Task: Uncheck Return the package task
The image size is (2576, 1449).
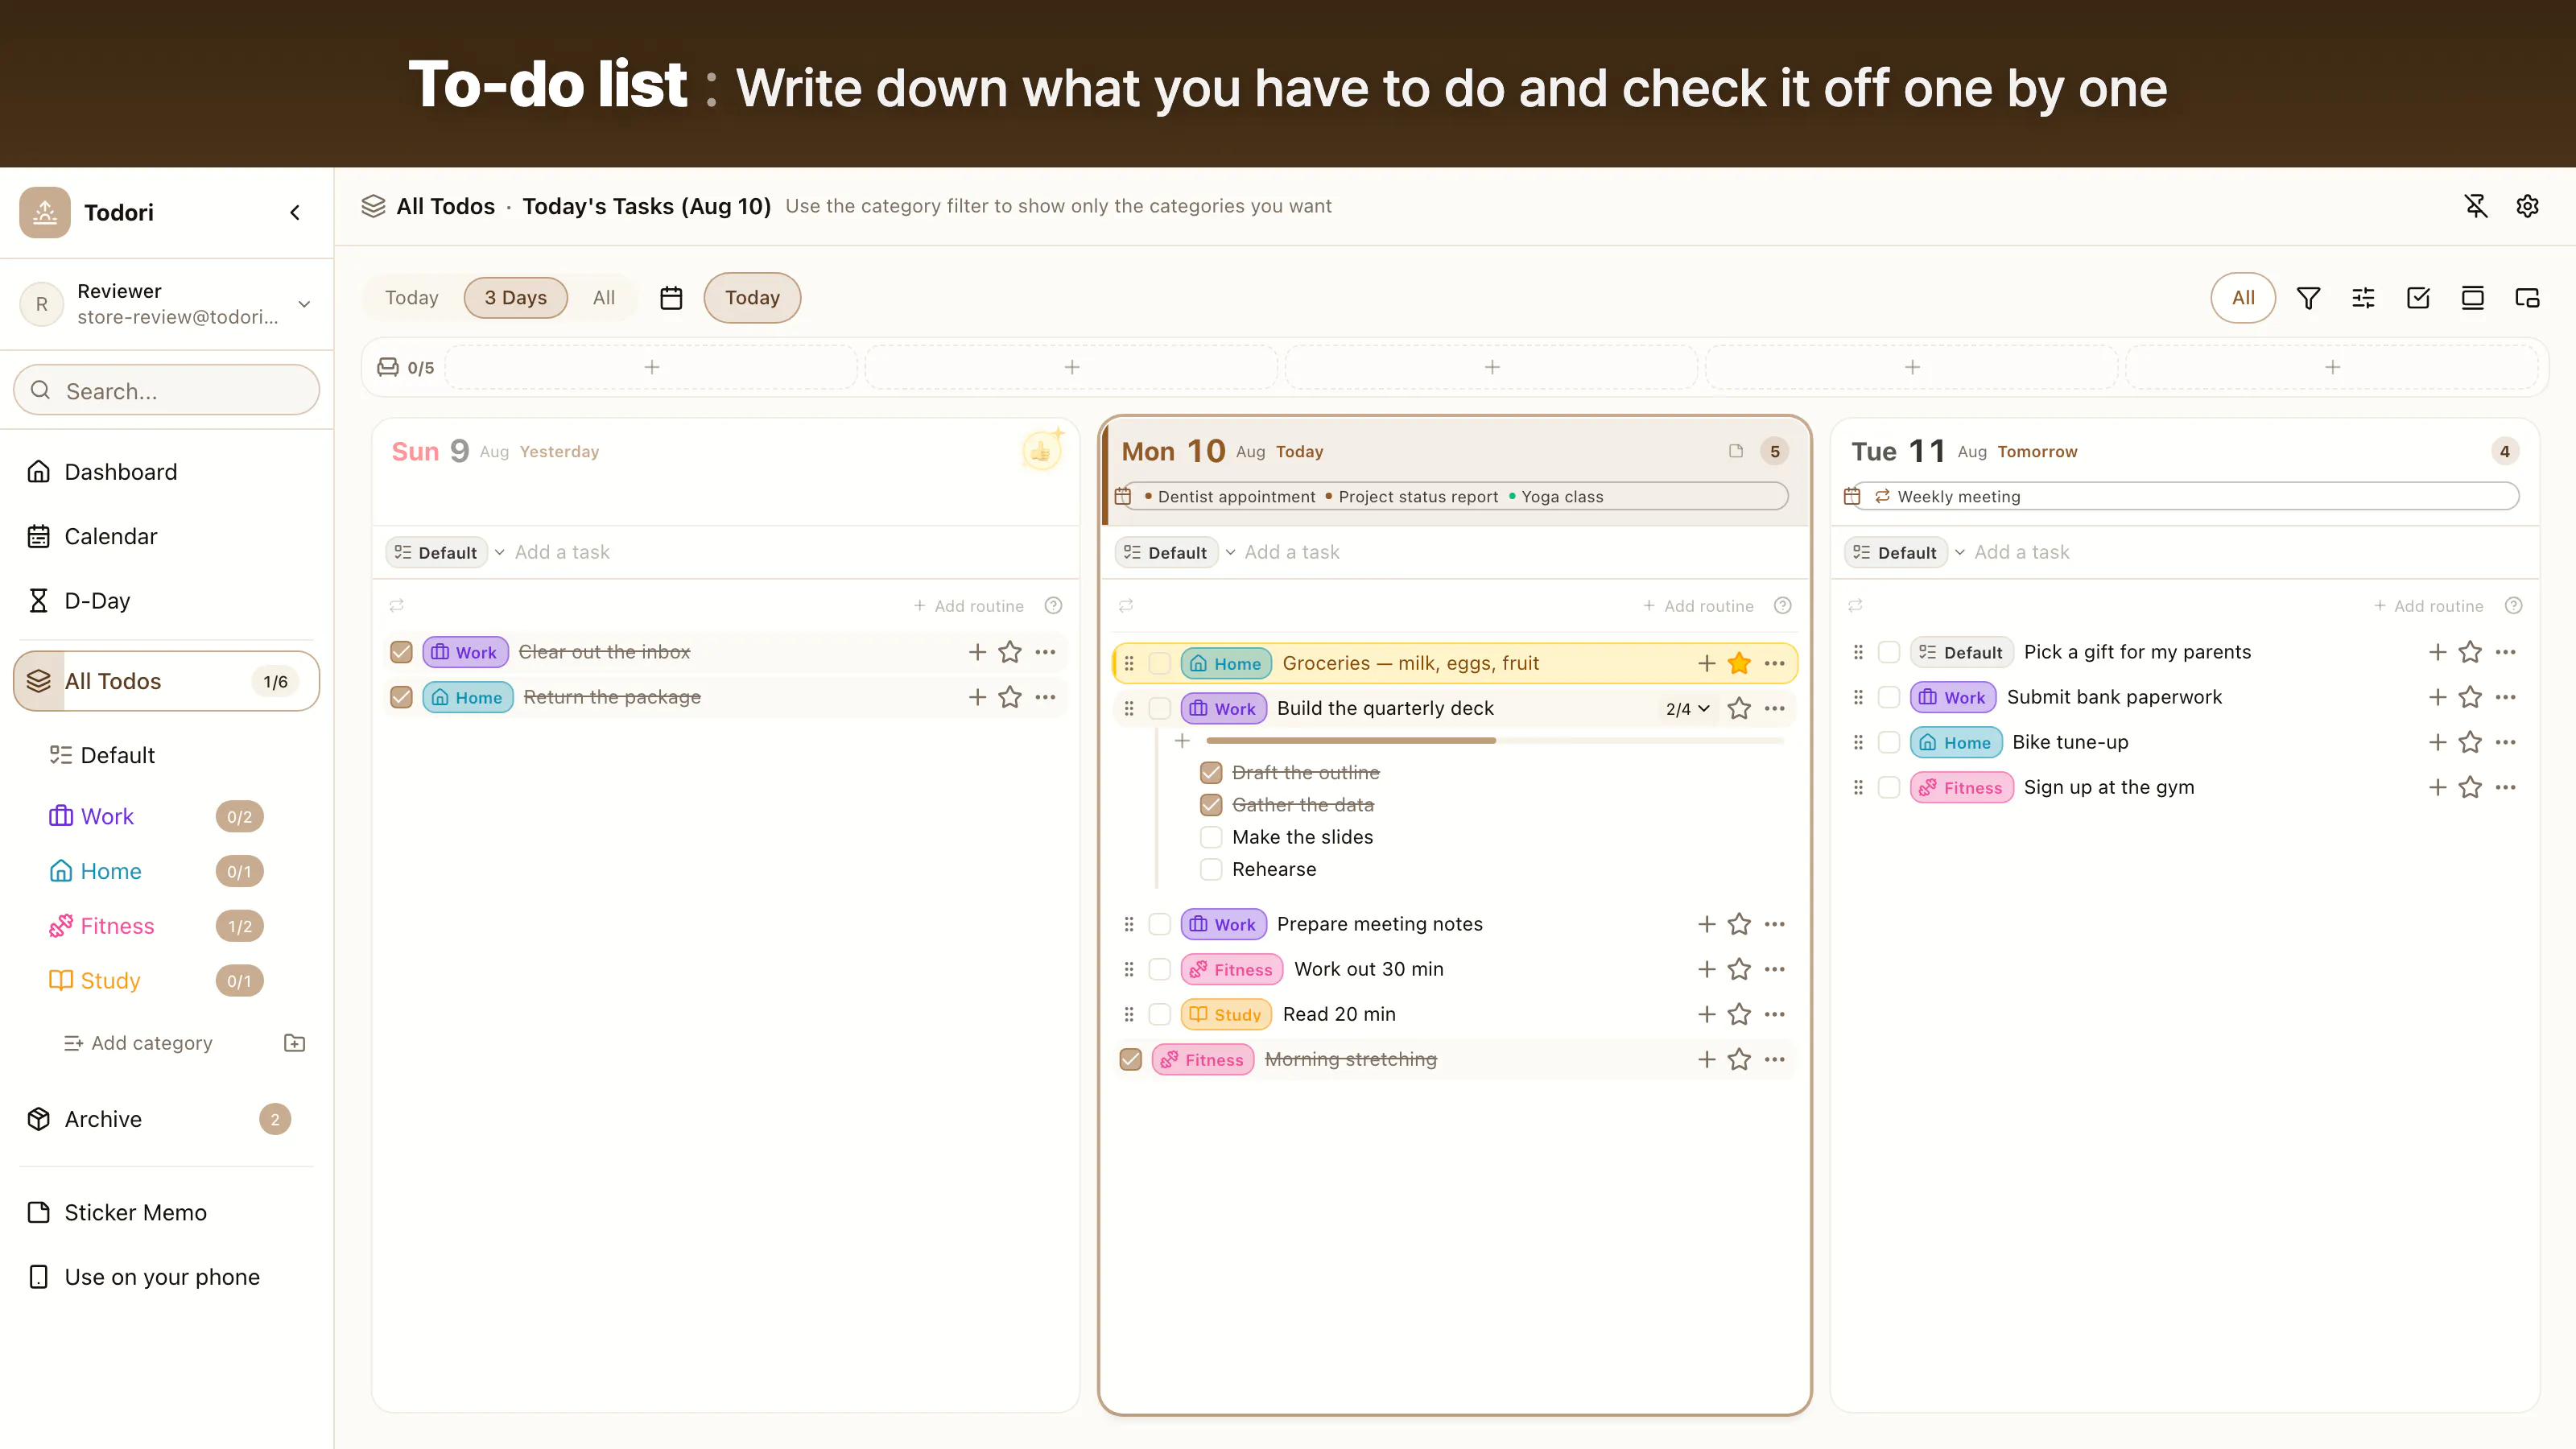Action: click(401, 697)
